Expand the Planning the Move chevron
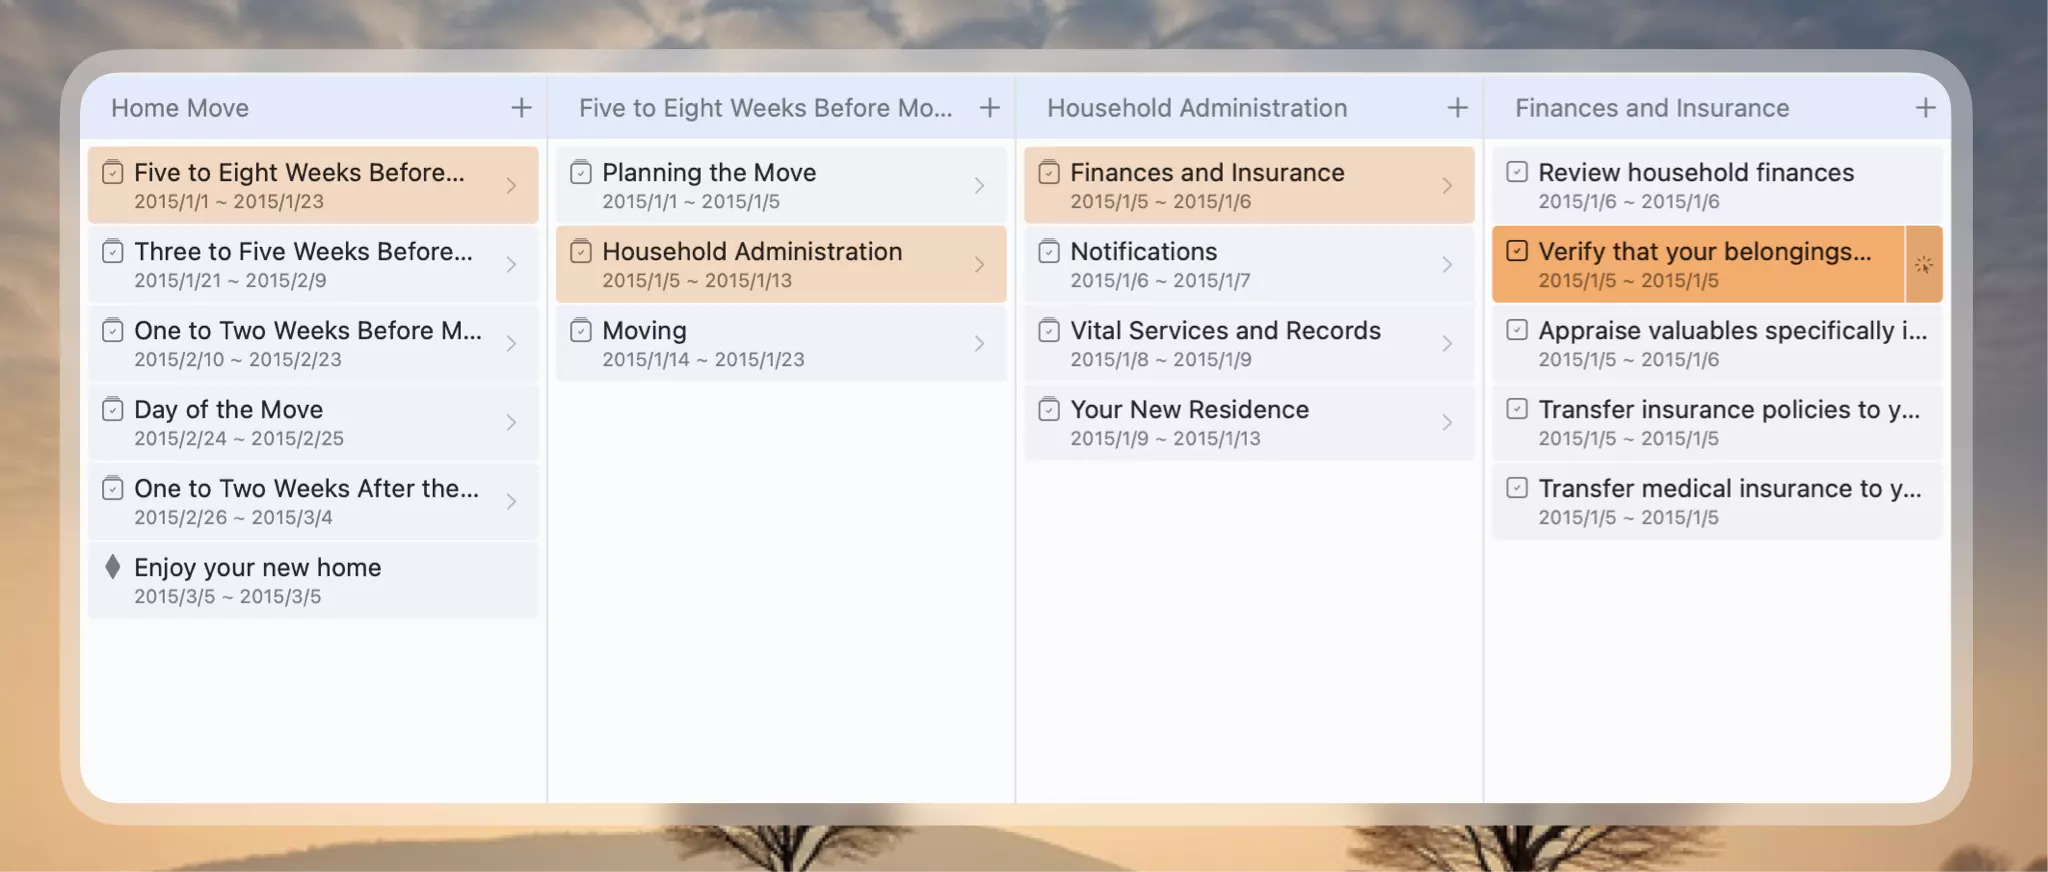The image size is (2048, 872). click(x=979, y=186)
